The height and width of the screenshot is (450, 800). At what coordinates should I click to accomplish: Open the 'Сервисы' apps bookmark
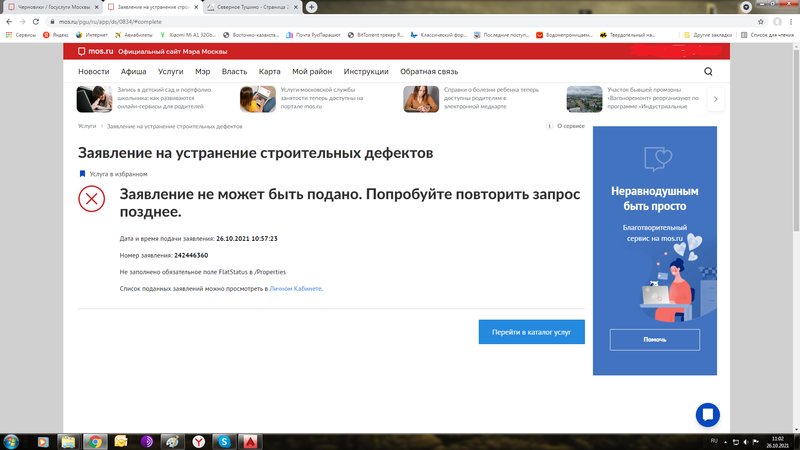(20, 35)
